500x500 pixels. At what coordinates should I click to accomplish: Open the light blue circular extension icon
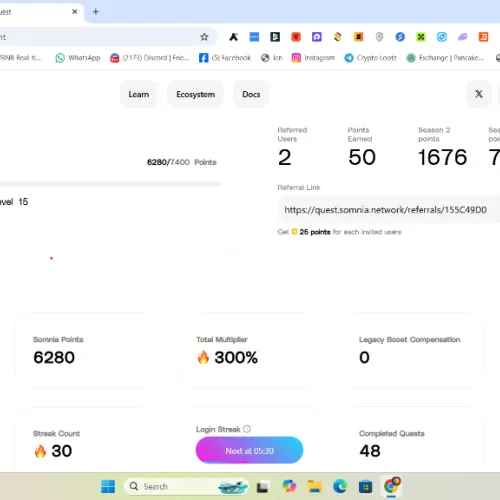(x=442, y=37)
